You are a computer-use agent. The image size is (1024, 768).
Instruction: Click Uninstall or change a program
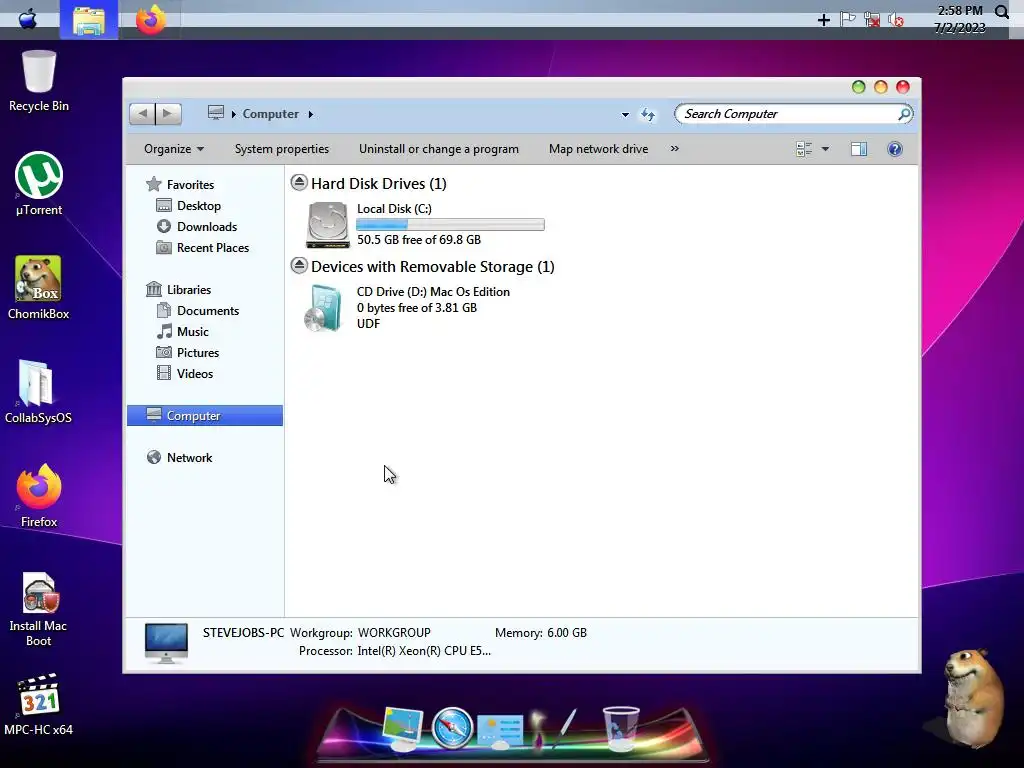439,149
